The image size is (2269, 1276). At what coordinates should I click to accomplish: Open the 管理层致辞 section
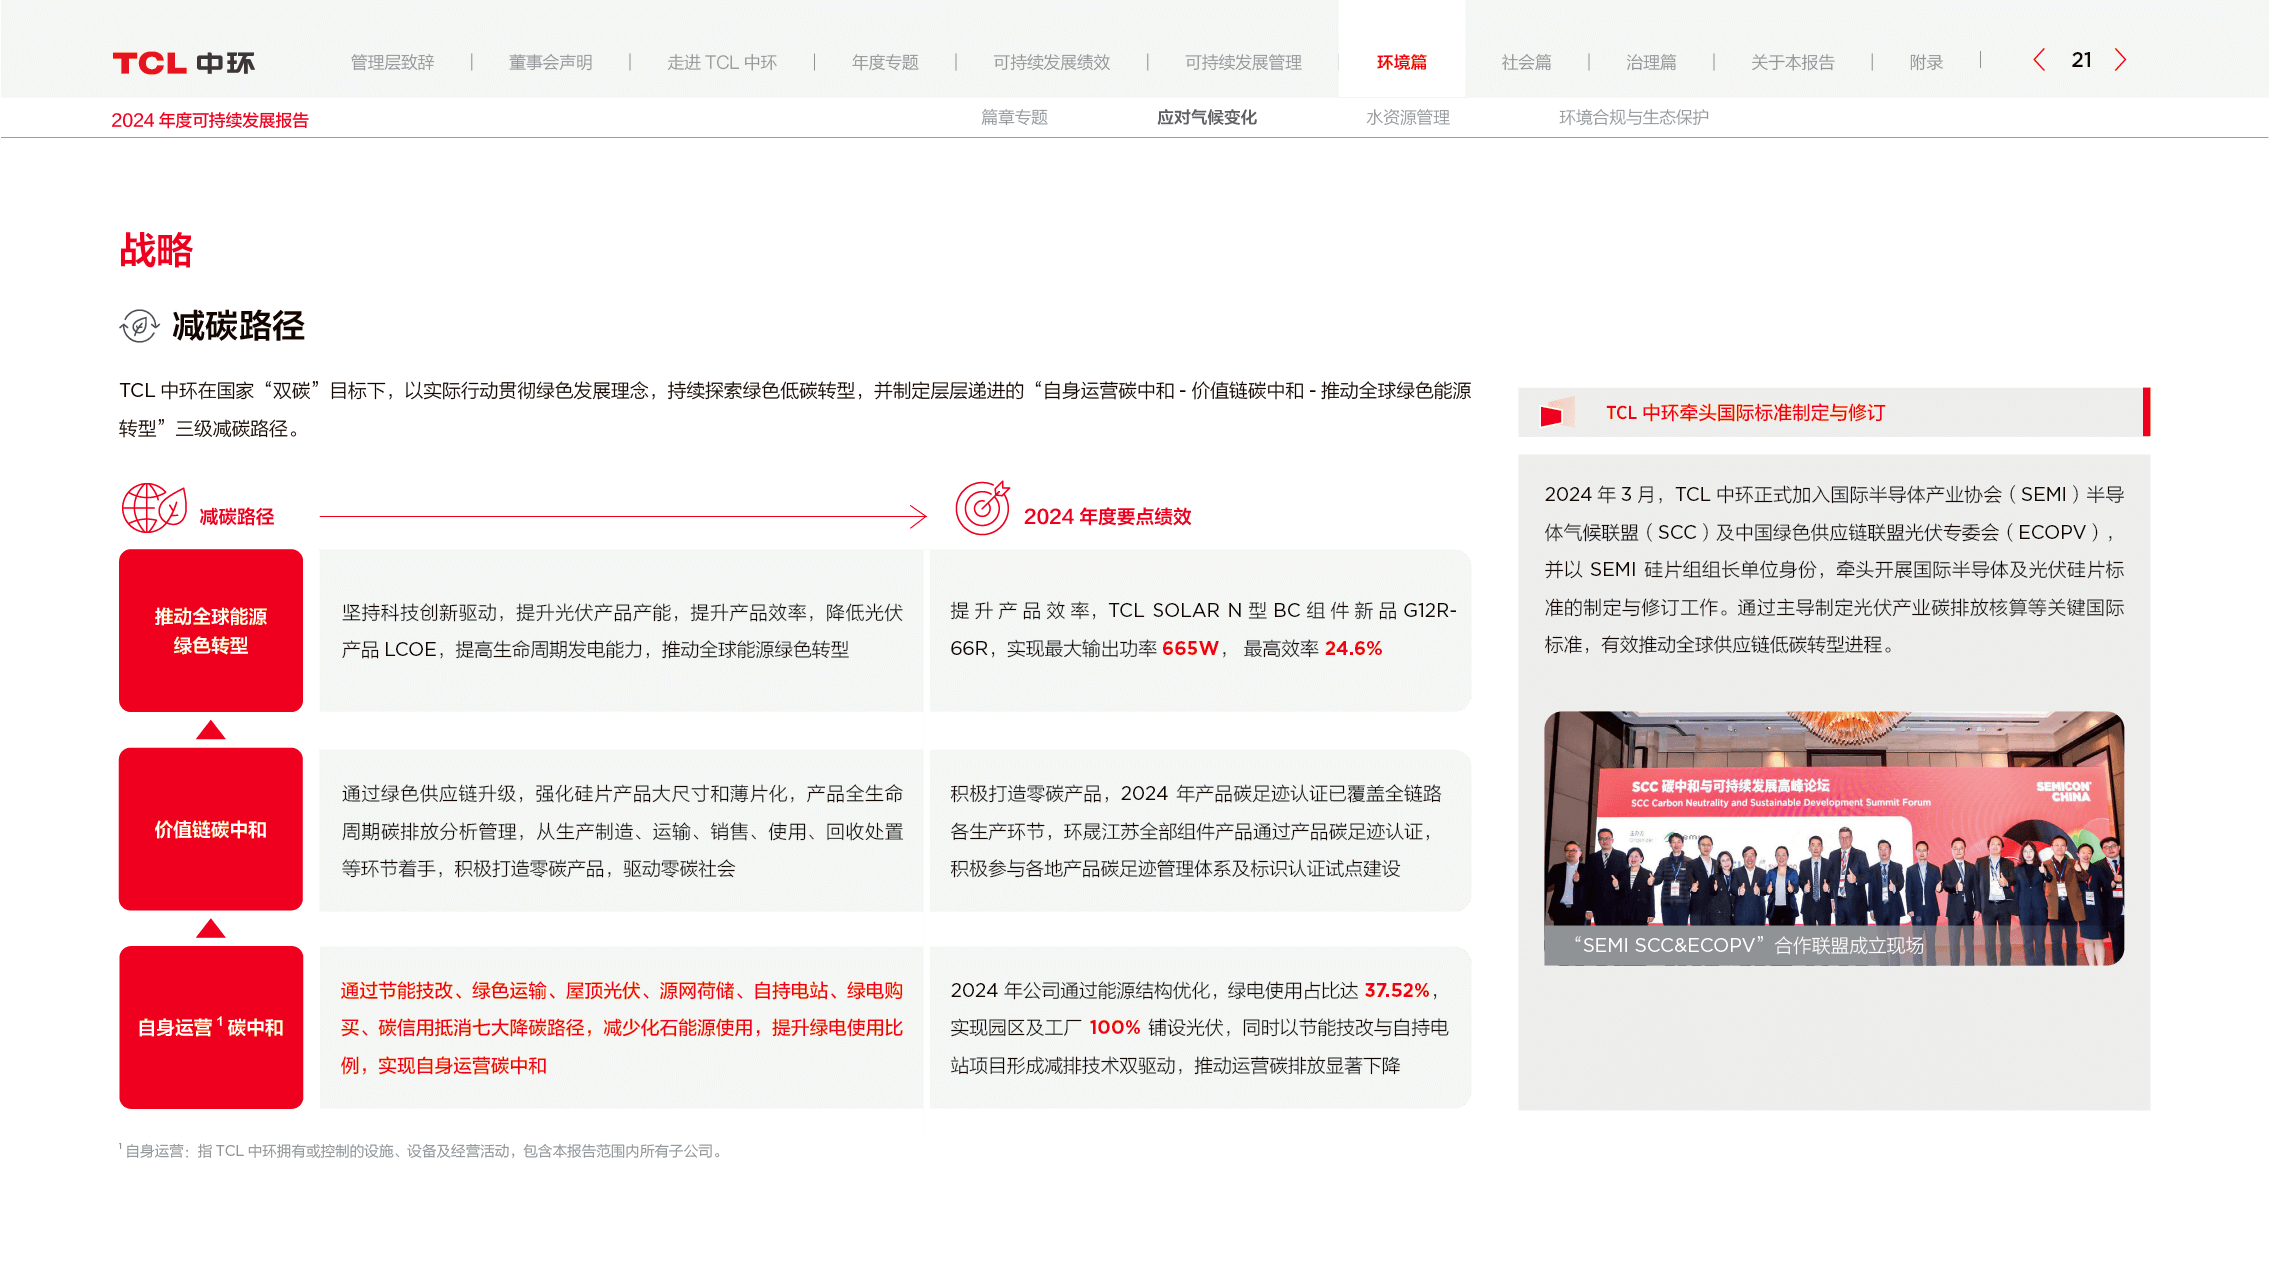coord(392,62)
